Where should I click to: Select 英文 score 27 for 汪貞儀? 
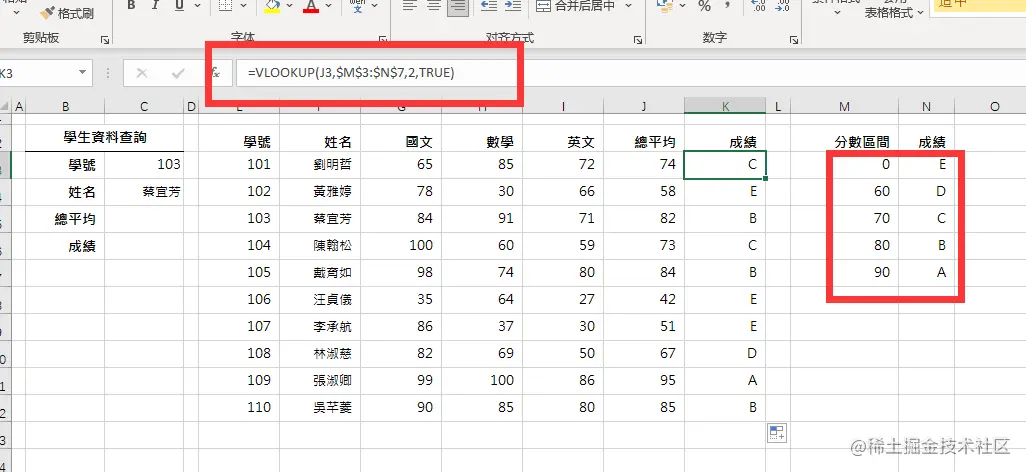click(563, 299)
